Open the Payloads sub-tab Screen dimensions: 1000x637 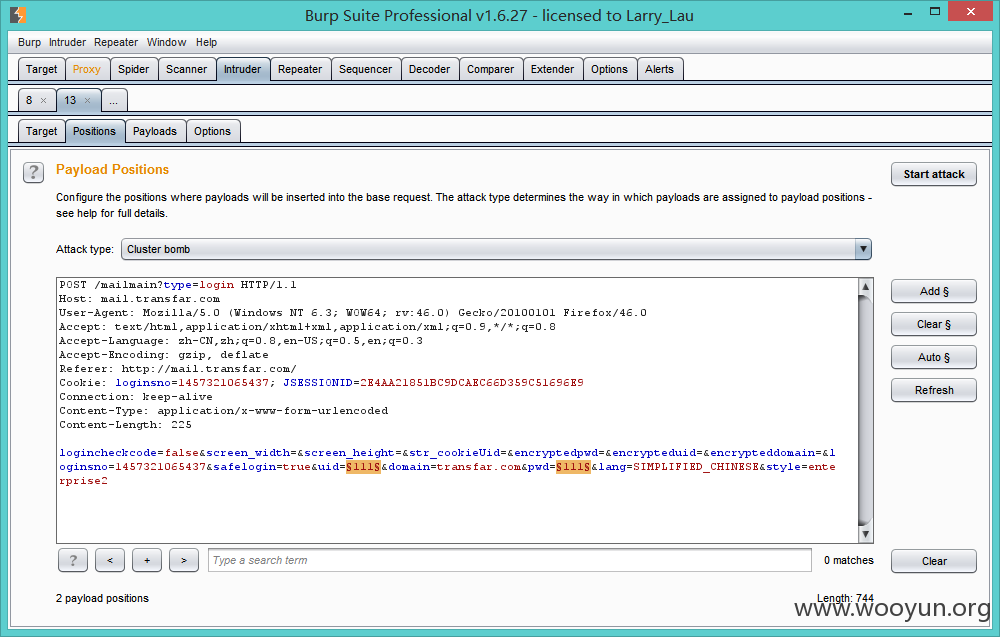[x=155, y=131]
